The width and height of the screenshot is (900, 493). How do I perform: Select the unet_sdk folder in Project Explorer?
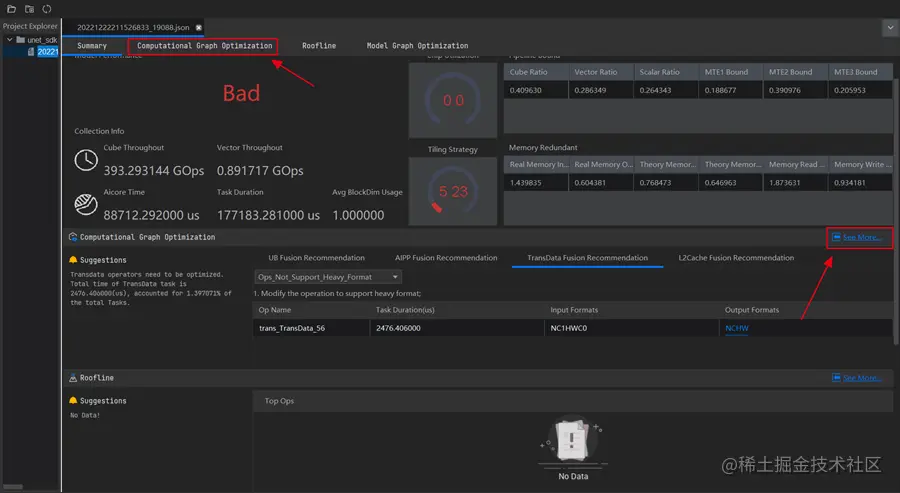point(37,40)
